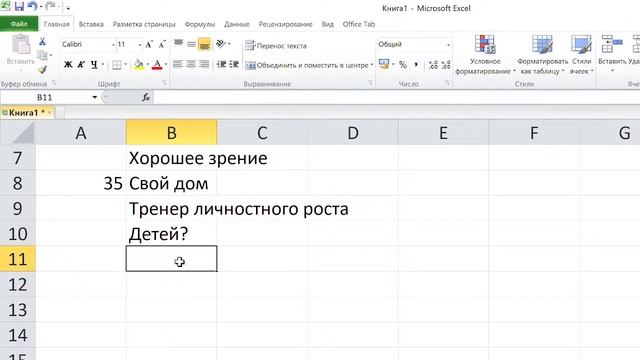The height and width of the screenshot is (360, 640).
Task: Open the font size 11 dropdown
Action: (140, 44)
